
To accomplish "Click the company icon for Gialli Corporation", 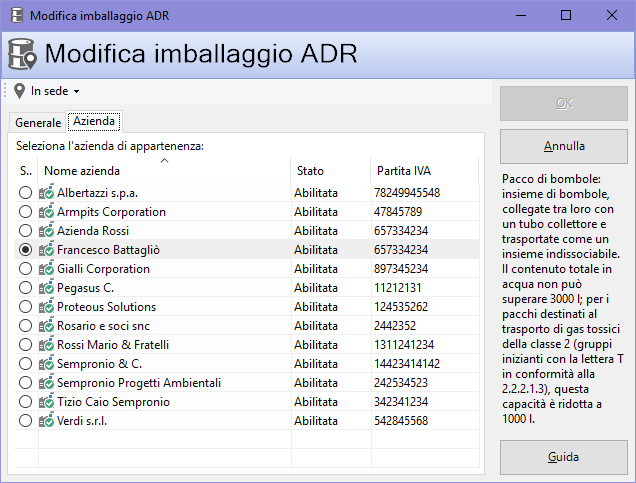I will pos(46,269).
